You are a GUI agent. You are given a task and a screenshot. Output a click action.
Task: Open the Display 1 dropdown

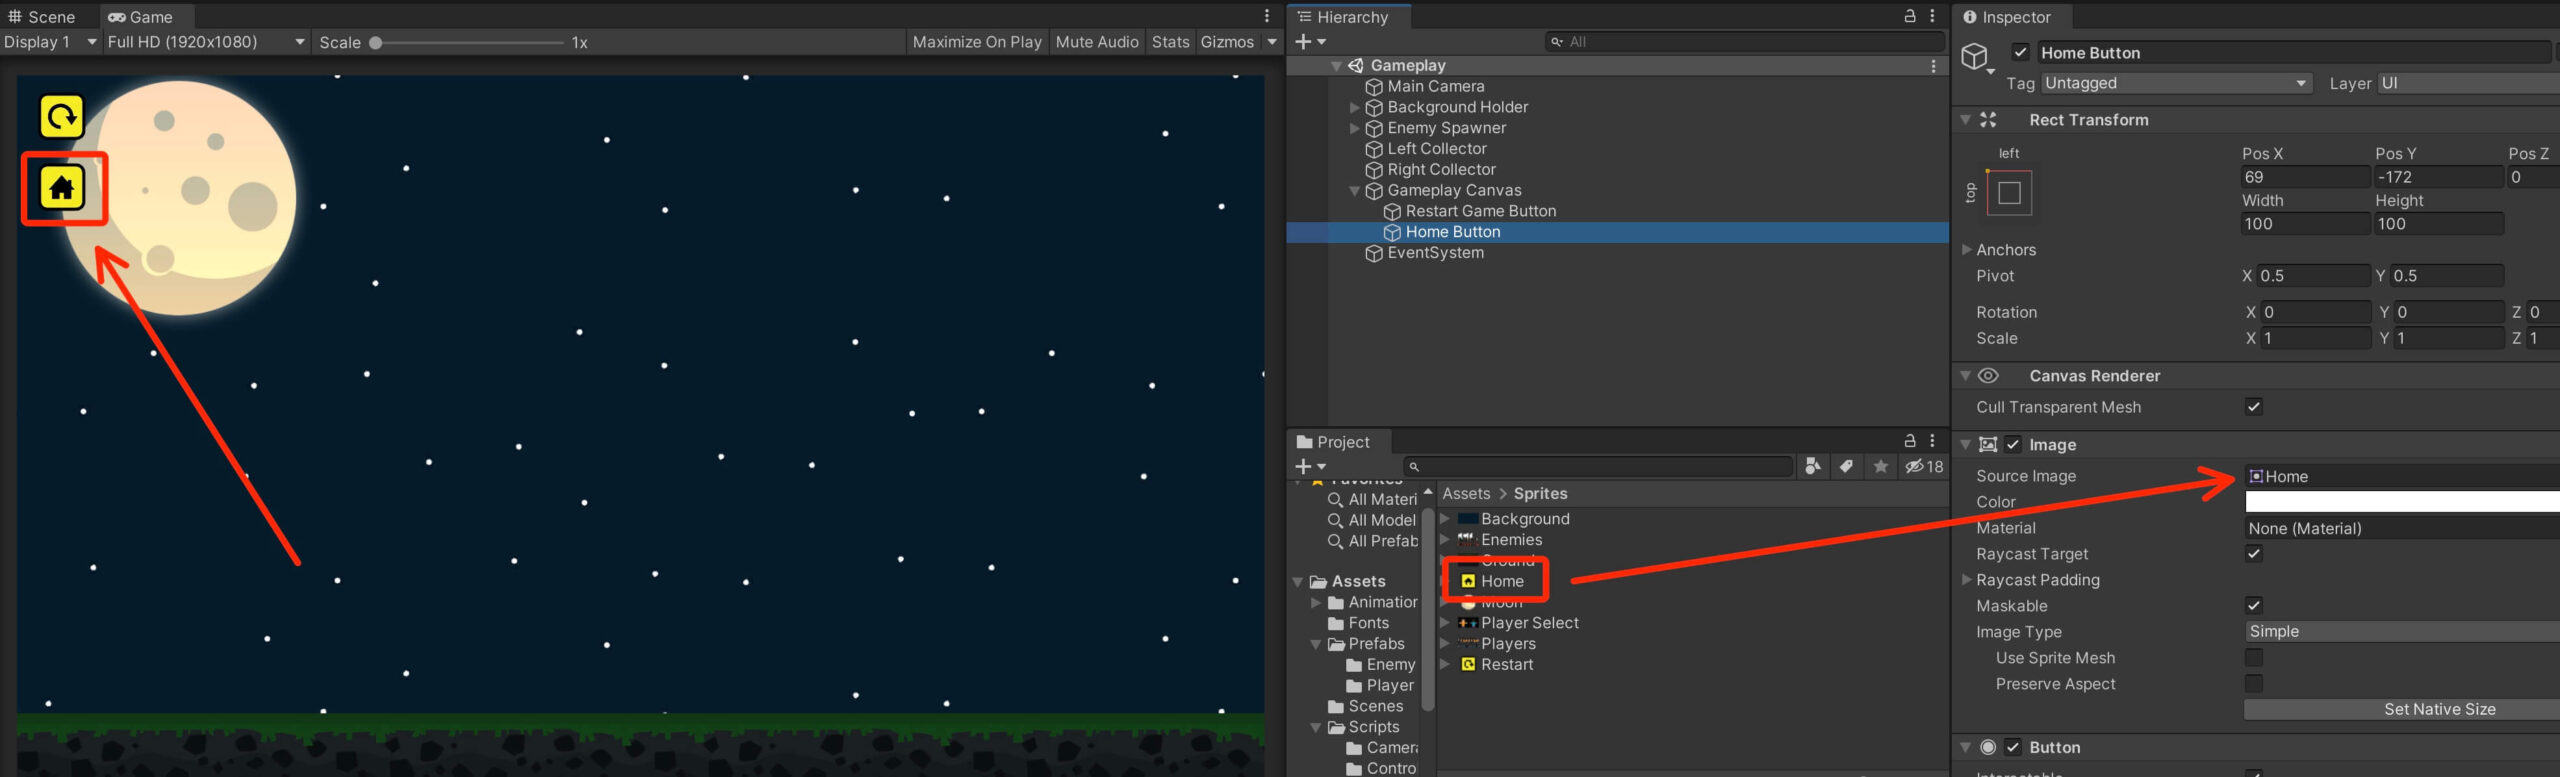(x=50, y=42)
